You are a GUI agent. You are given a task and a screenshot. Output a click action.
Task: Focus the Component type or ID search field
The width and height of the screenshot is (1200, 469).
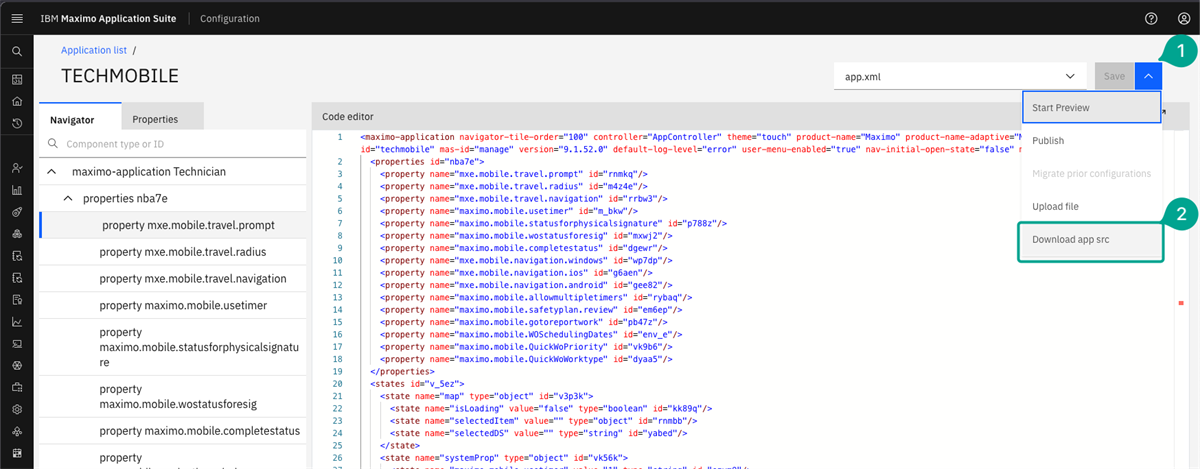pyautogui.click(x=172, y=144)
